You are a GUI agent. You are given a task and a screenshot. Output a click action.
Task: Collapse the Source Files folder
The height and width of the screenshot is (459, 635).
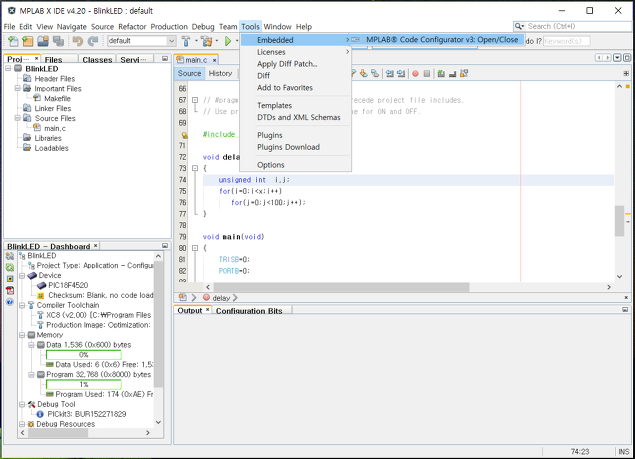click(x=18, y=118)
